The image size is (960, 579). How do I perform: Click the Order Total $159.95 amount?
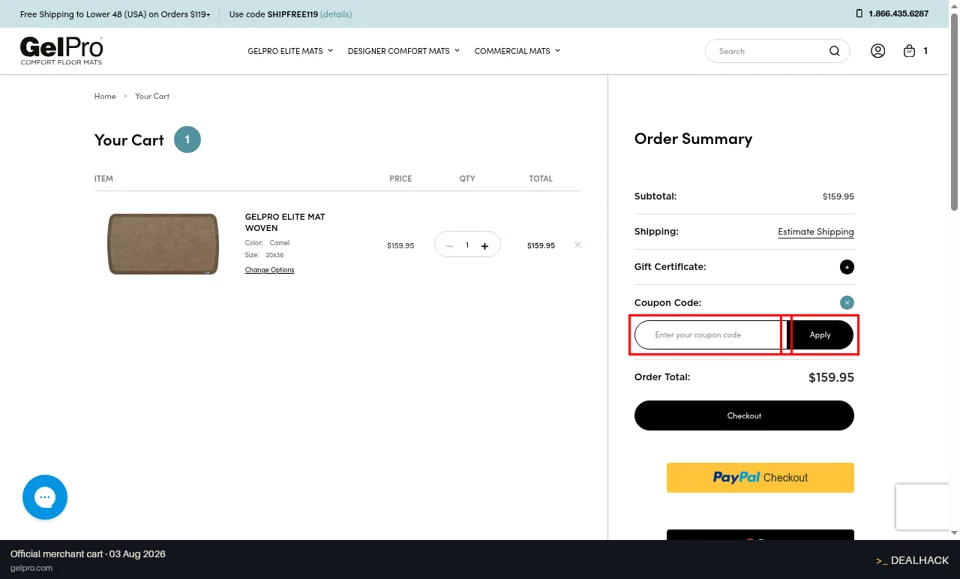[831, 378]
